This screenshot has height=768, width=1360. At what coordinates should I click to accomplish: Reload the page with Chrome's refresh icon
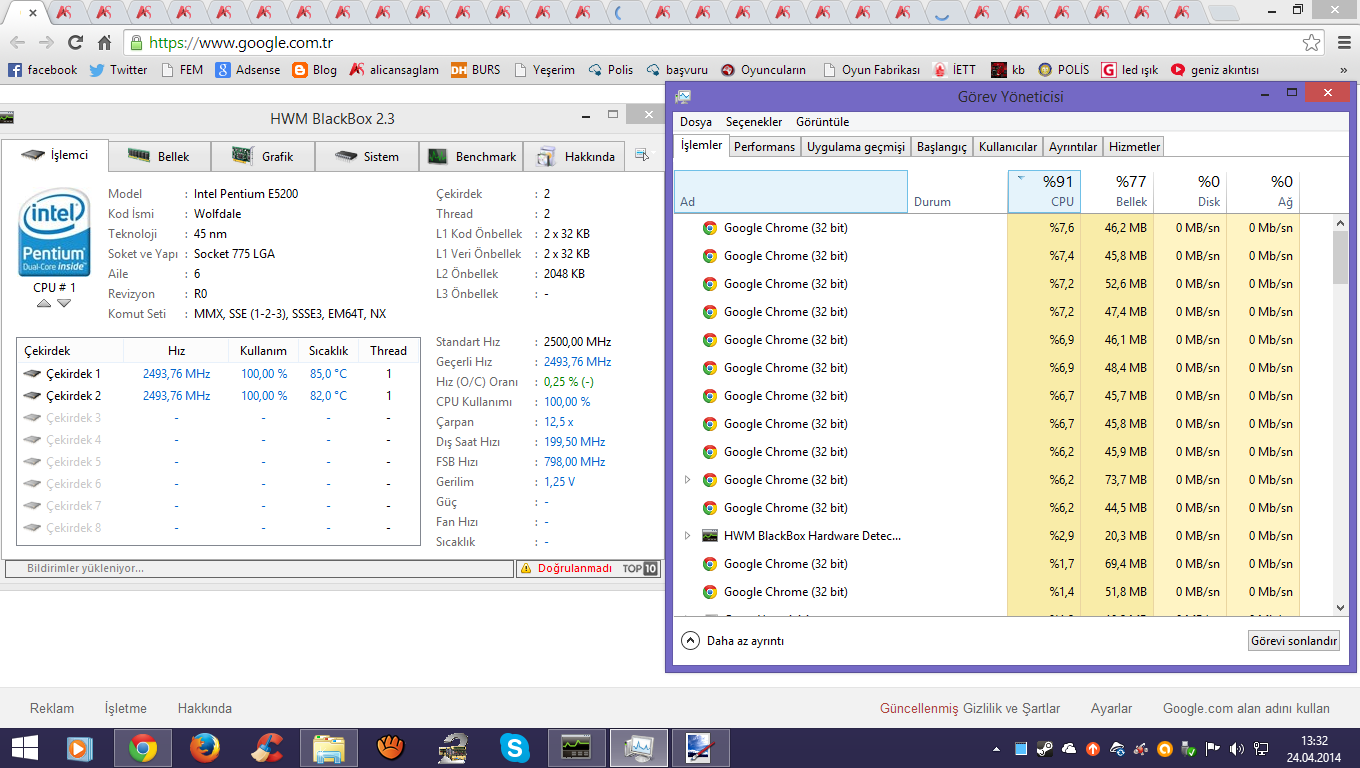click(75, 43)
